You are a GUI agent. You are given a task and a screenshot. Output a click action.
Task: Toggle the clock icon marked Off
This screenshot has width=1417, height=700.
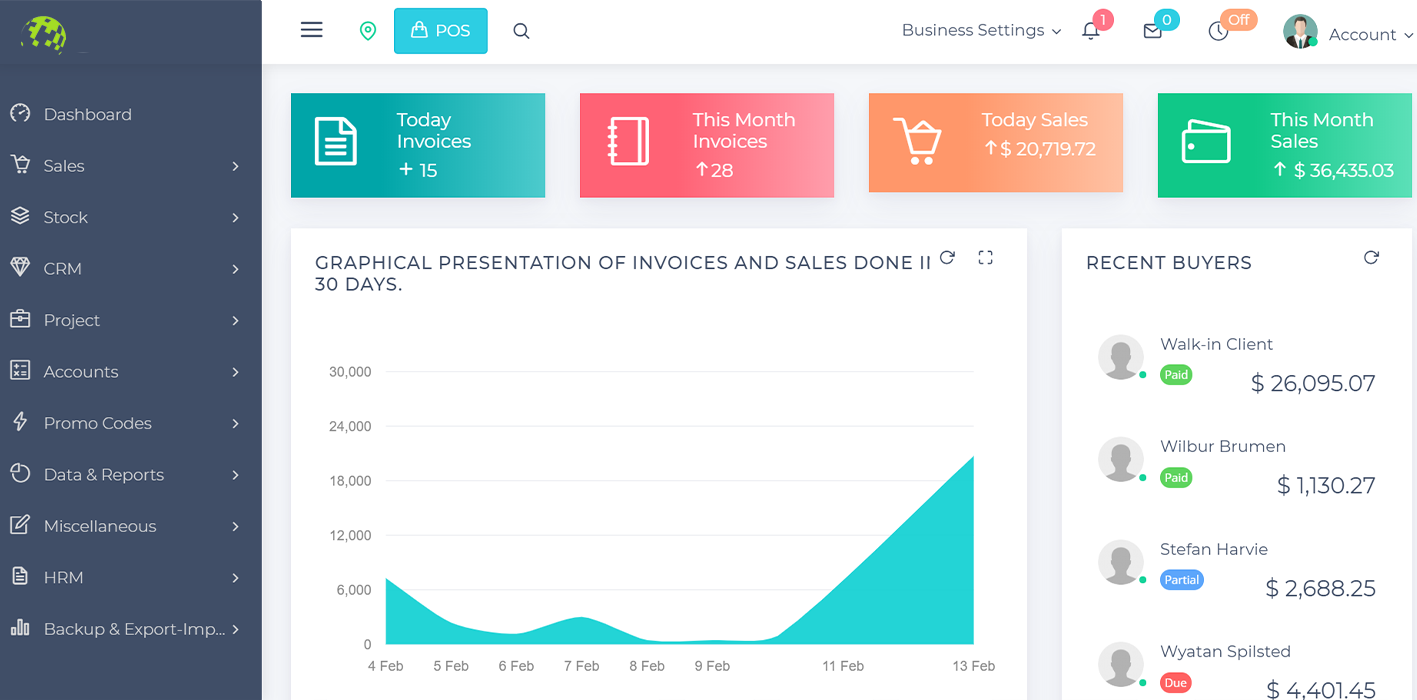pos(1218,31)
